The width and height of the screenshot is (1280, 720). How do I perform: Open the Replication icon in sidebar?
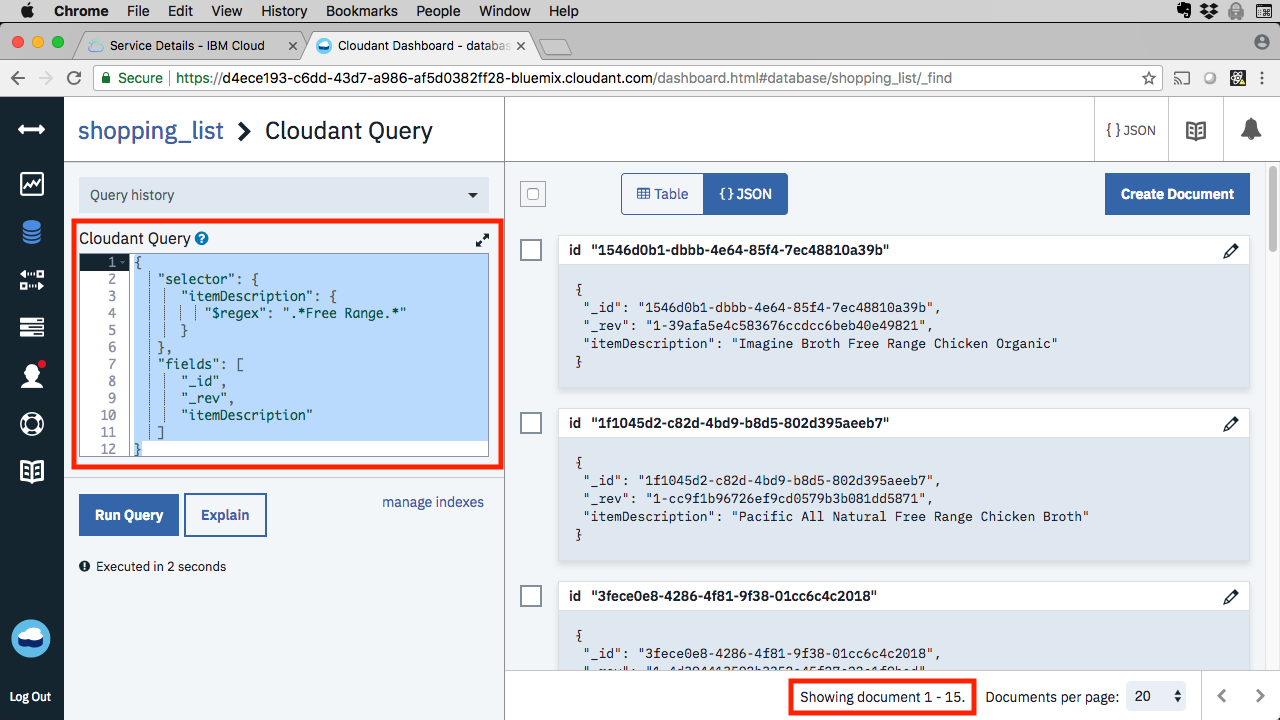coord(32,280)
